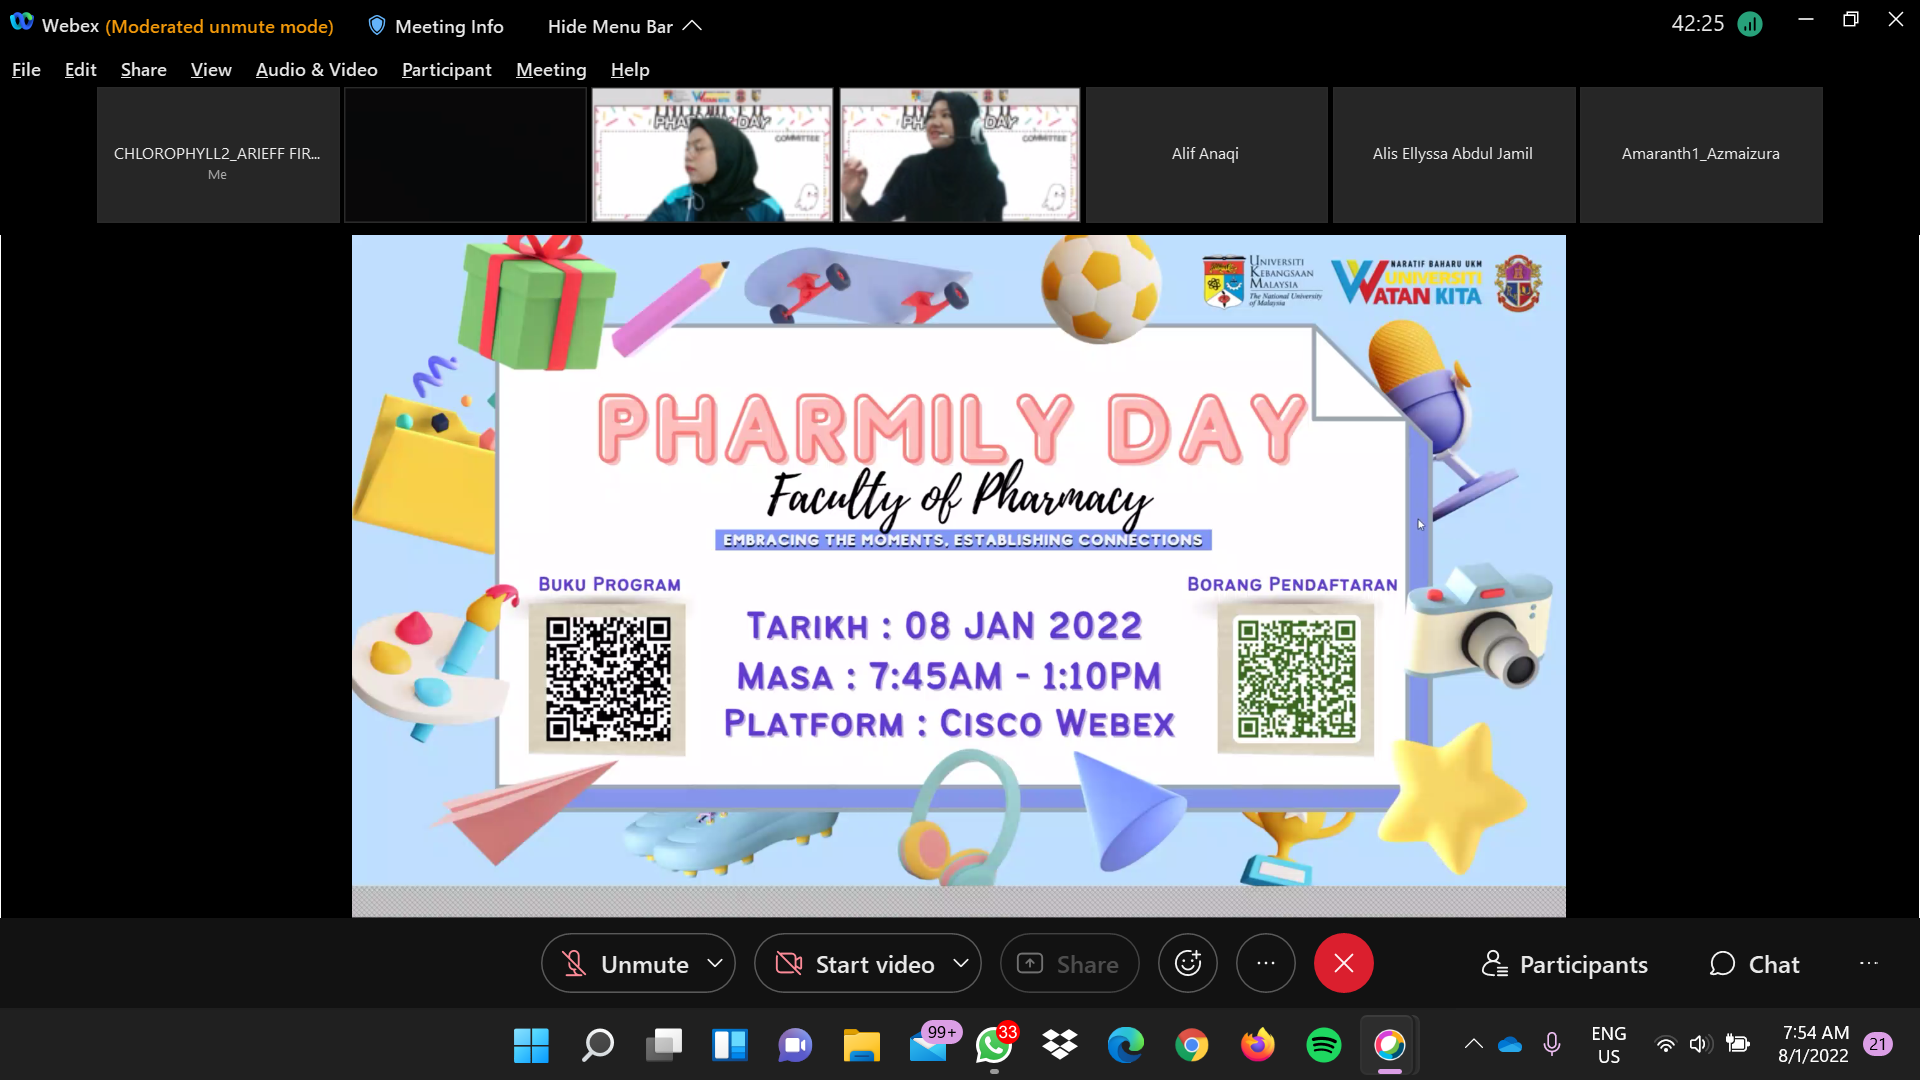Click the red leave meeting button
The height and width of the screenshot is (1080, 1920).
[1343, 963]
